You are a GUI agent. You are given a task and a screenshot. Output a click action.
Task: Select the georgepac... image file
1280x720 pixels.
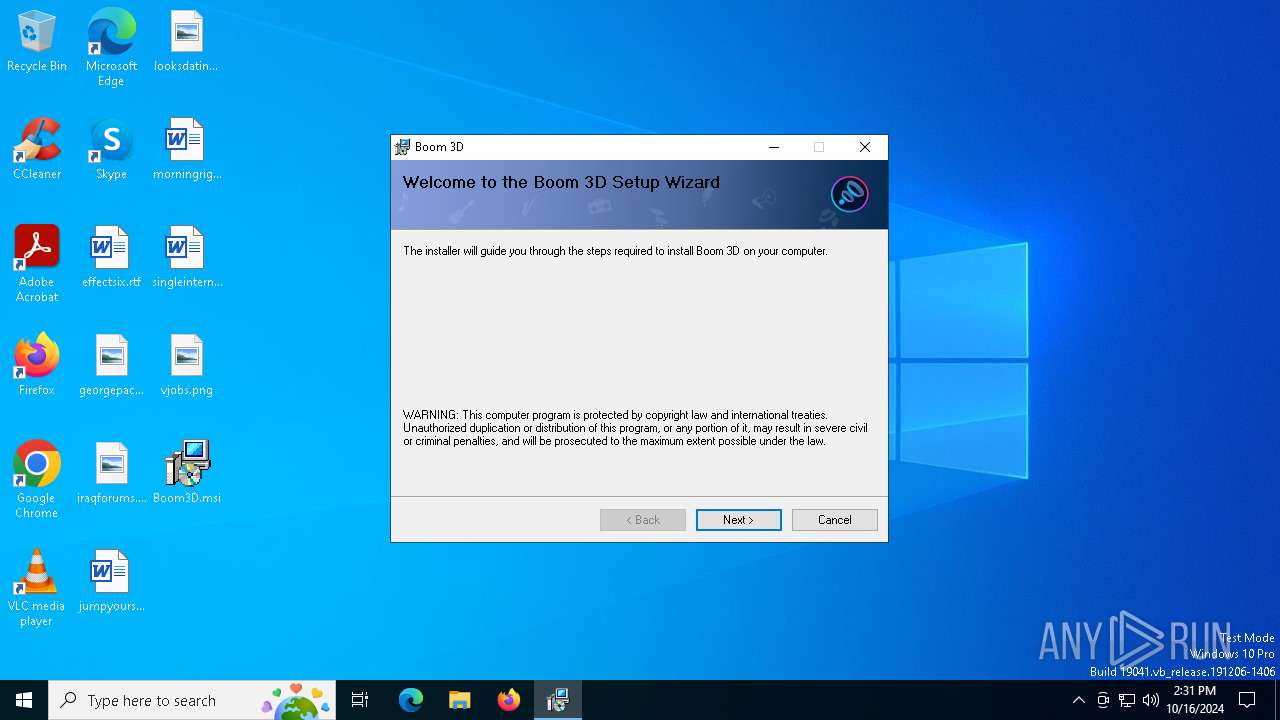(111, 366)
